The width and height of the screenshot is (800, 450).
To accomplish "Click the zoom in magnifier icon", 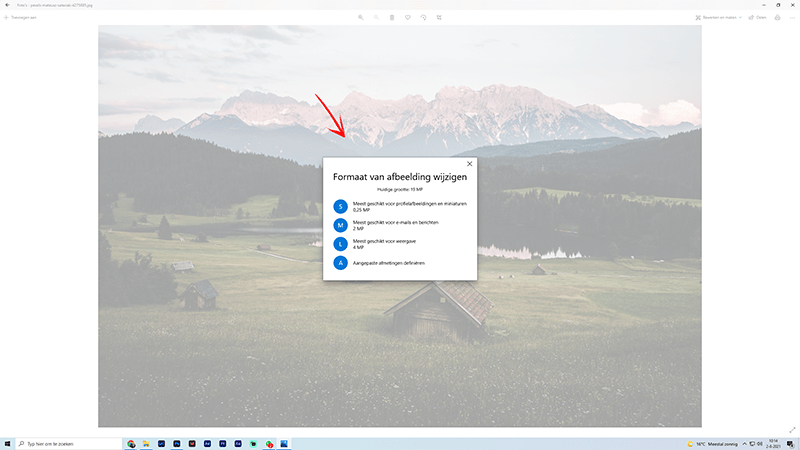I will tap(361, 17).
